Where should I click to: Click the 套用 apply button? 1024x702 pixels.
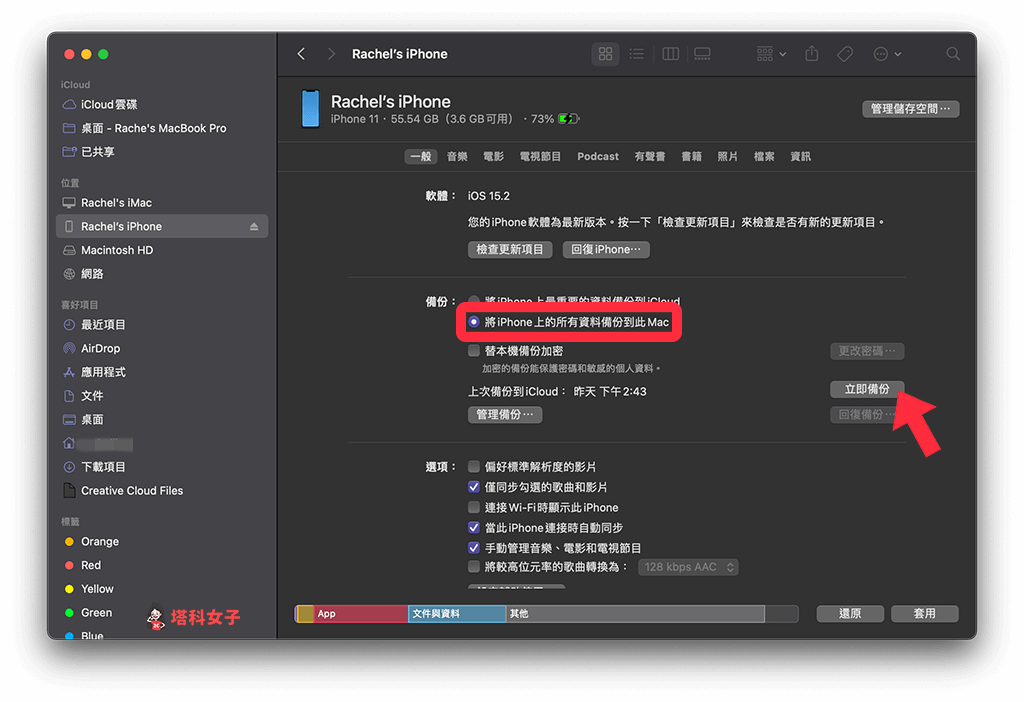(925, 613)
